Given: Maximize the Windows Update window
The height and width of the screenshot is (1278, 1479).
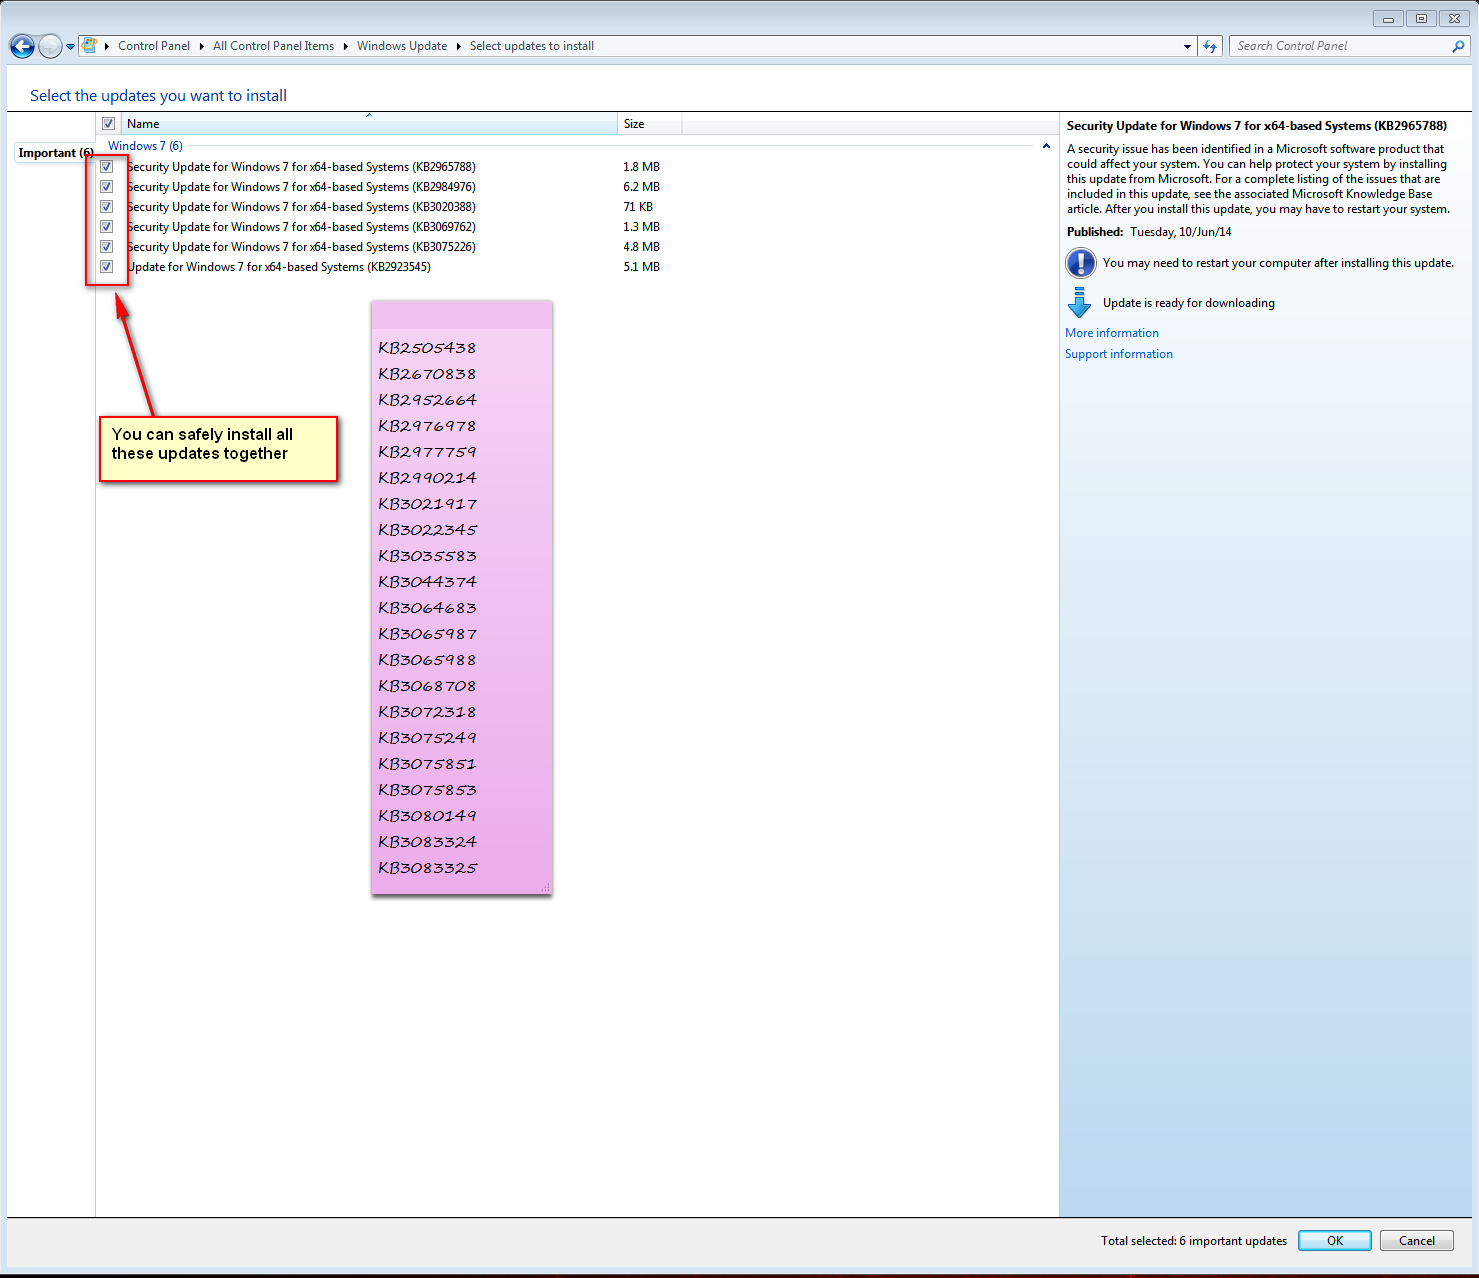Looking at the screenshot, I should click(x=1421, y=18).
